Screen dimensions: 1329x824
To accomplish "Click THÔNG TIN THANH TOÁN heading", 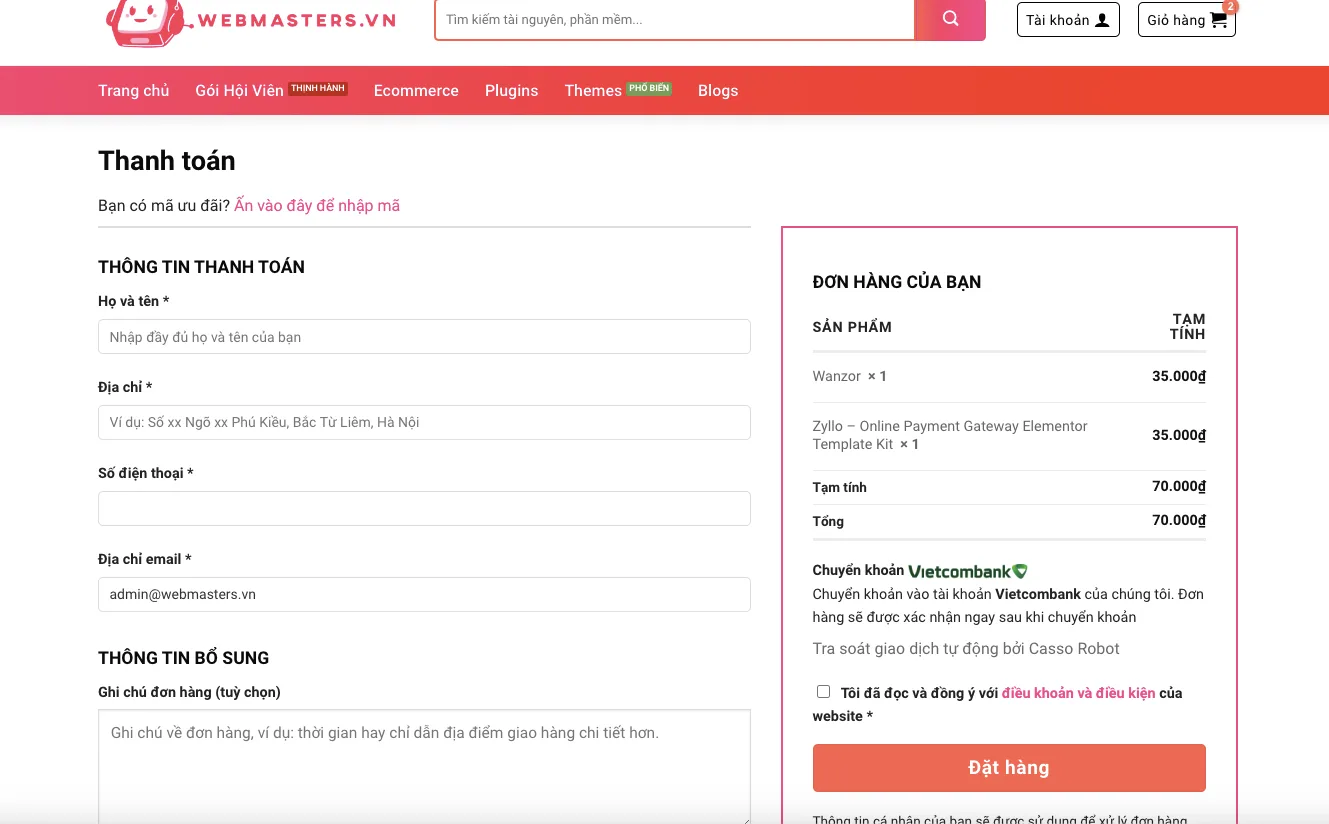I will 201,267.
